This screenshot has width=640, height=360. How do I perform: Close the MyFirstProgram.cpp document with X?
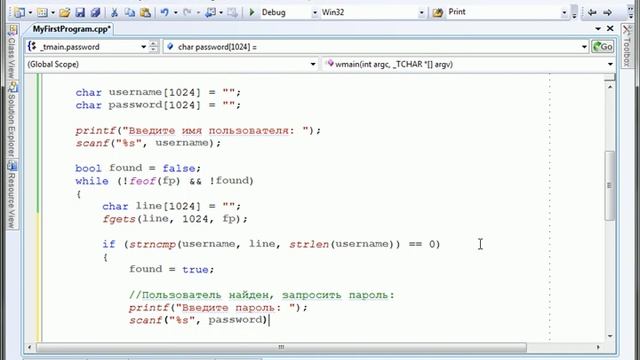pos(610,28)
